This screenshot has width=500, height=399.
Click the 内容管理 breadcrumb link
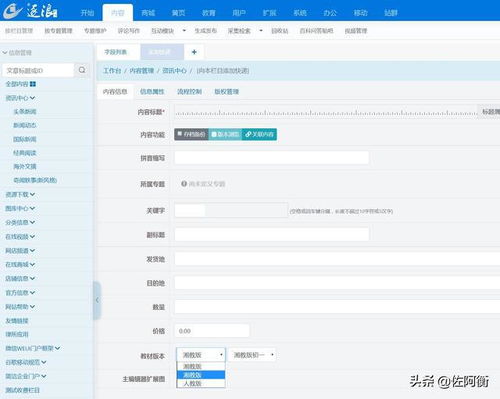142,71
